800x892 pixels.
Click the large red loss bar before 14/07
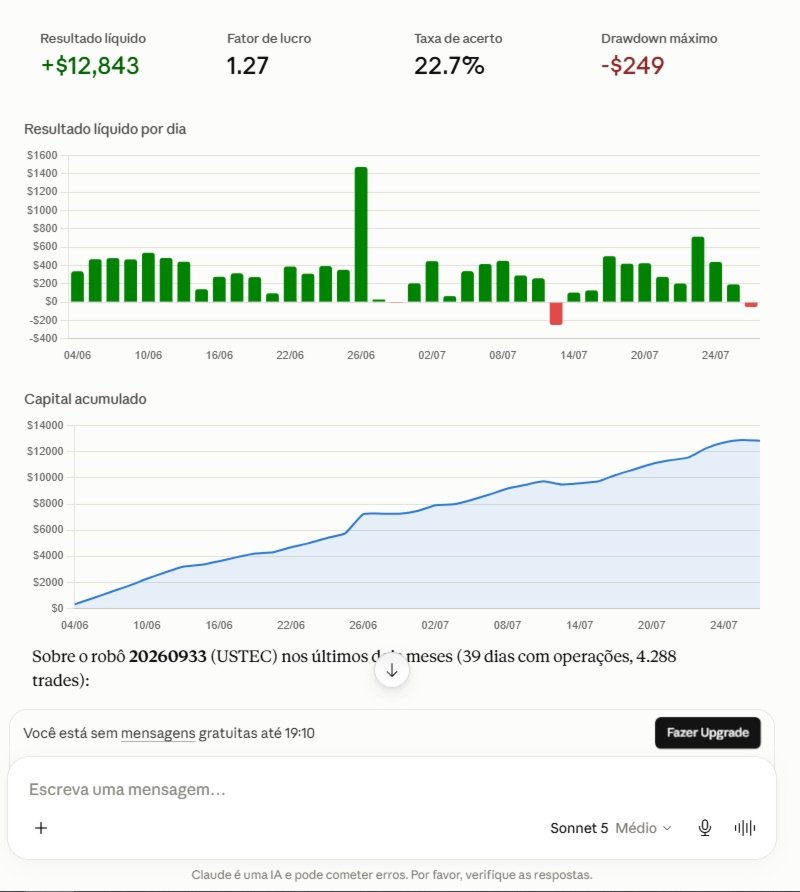[556, 313]
